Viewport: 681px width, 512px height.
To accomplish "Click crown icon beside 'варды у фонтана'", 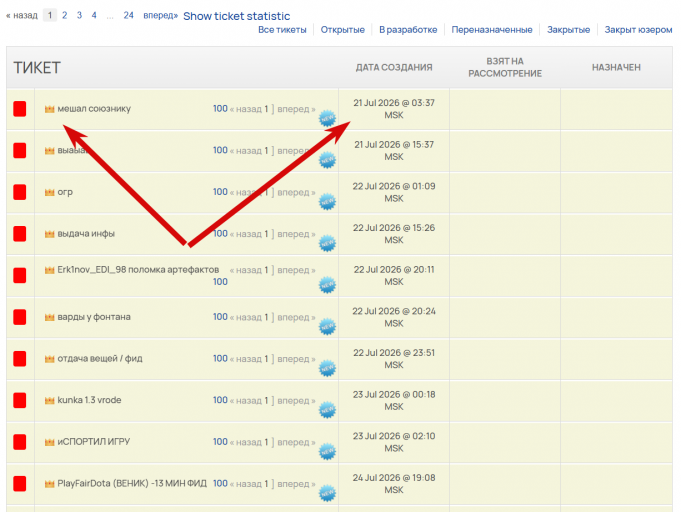I will pos(50,317).
